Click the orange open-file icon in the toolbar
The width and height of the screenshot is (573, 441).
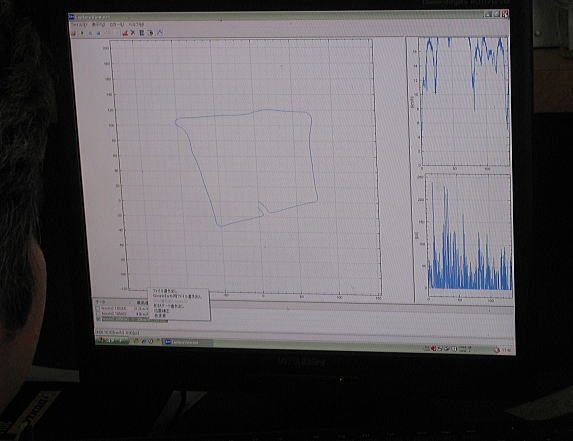(73, 34)
